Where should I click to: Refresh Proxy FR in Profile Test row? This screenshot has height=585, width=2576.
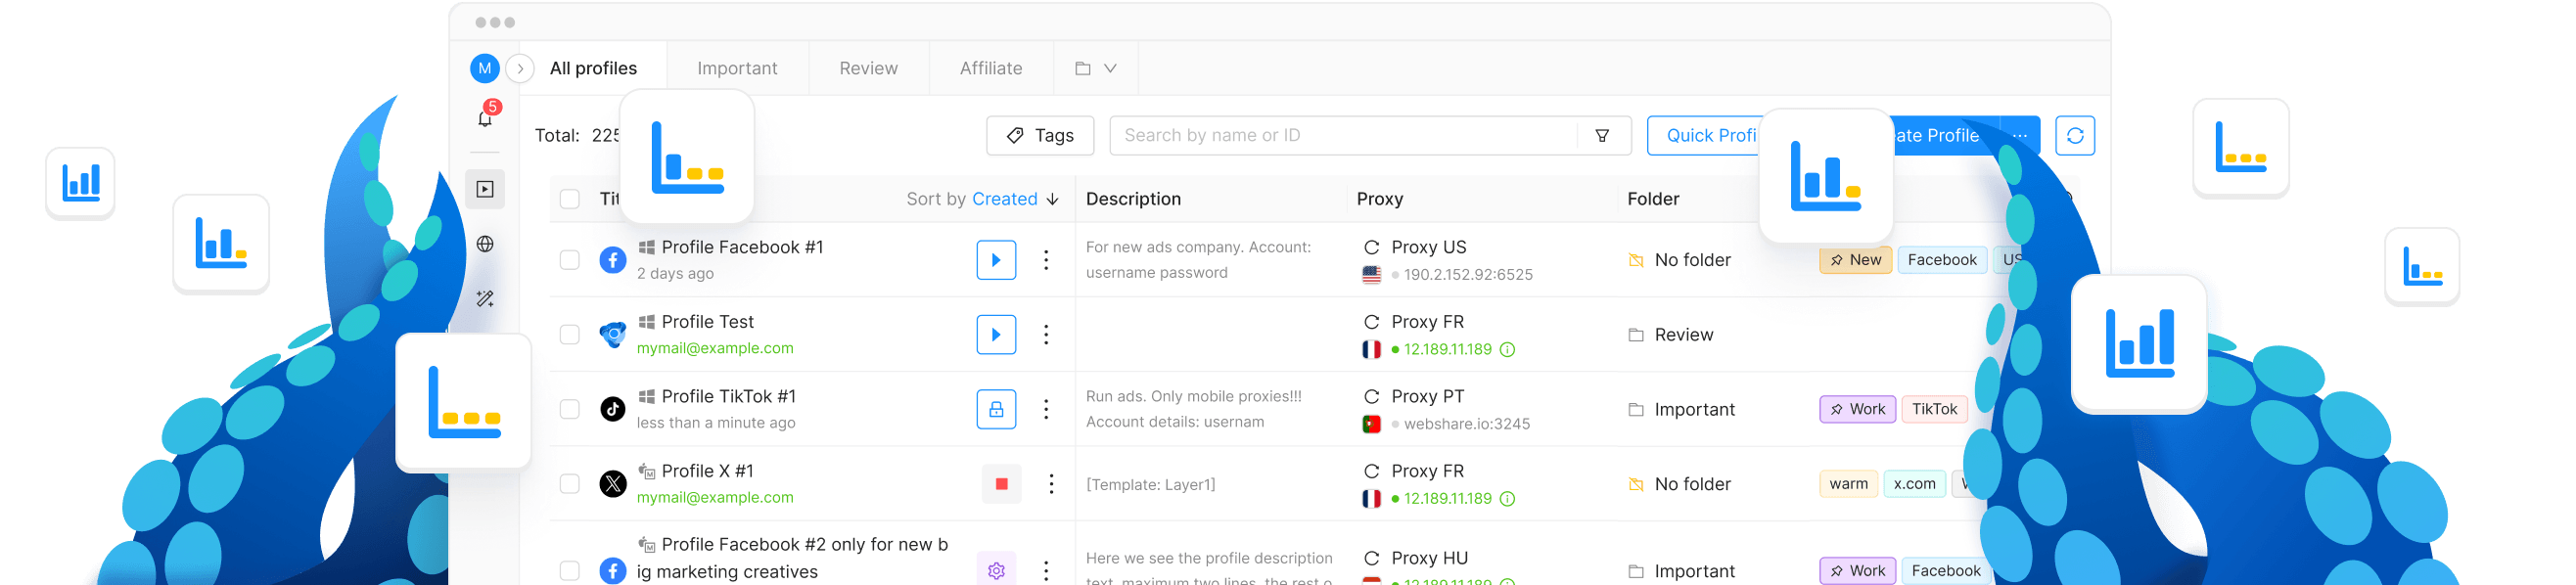point(1372,322)
